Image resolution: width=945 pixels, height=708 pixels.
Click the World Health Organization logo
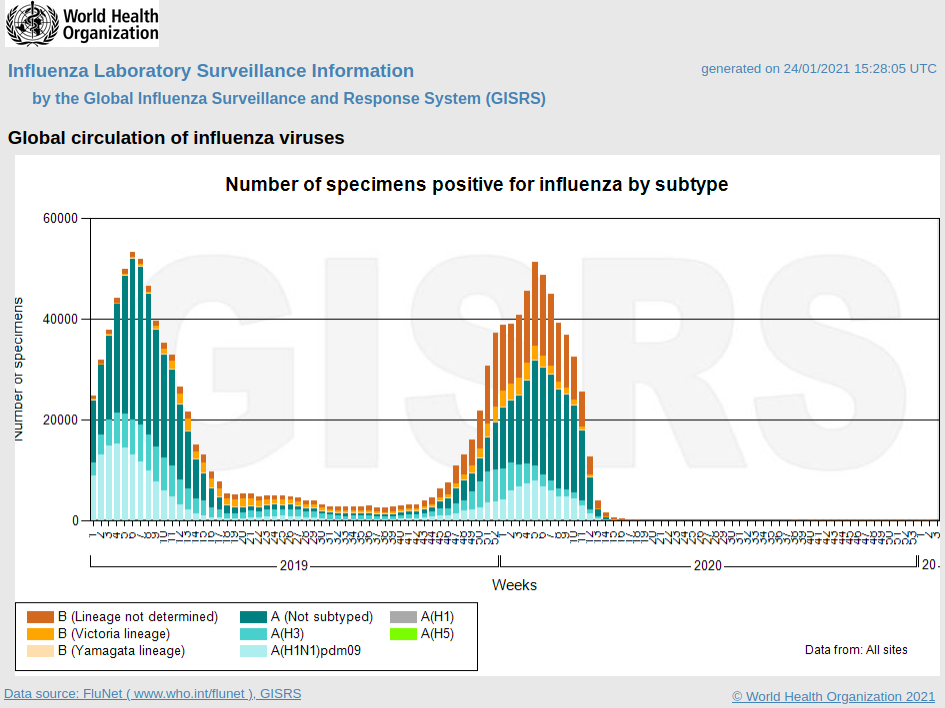tap(82, 24)
